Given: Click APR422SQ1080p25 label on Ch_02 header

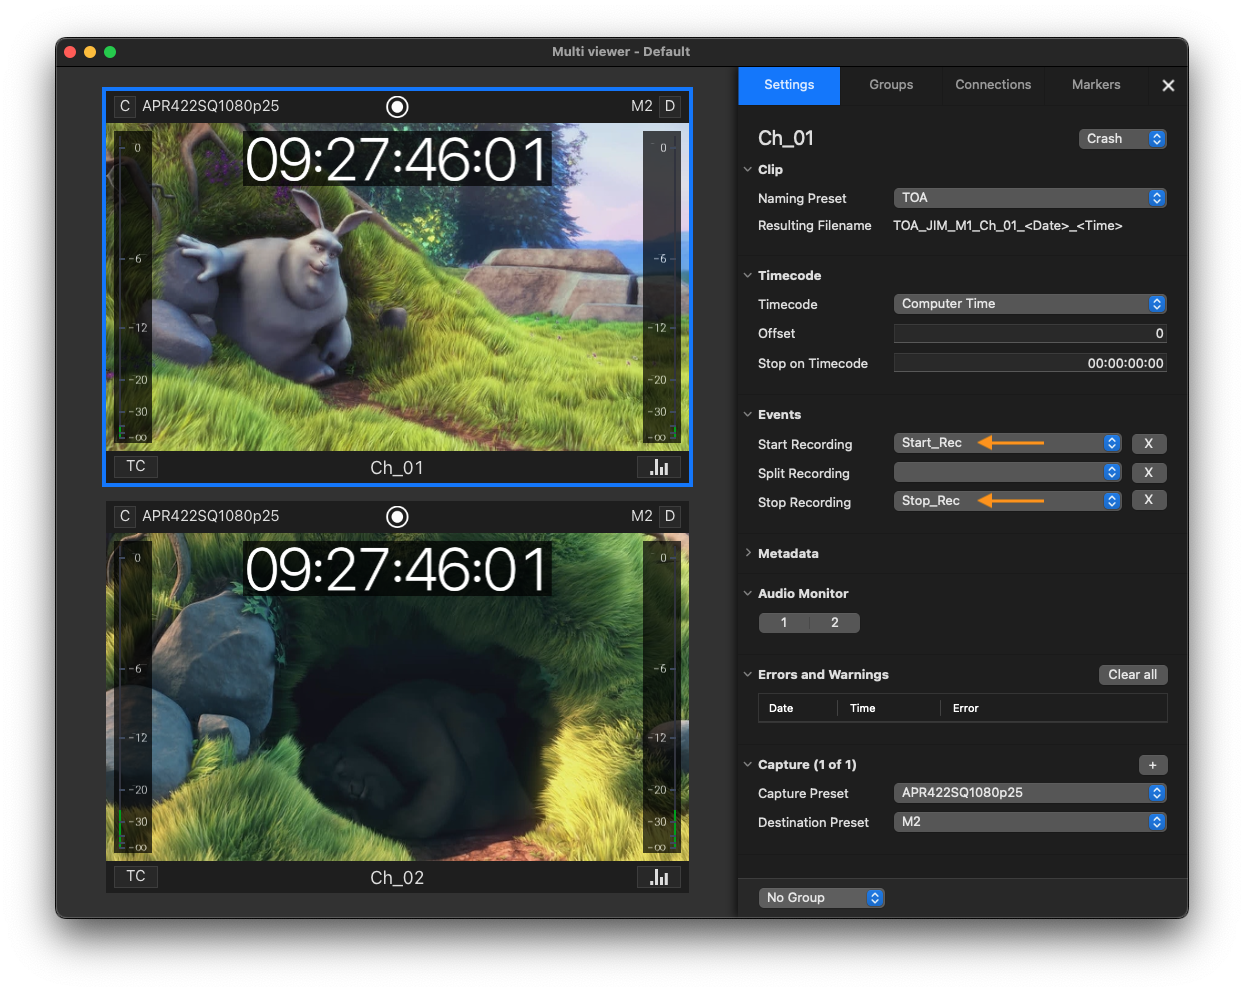Looking at the screenshot, I should [x=211, y=516].
